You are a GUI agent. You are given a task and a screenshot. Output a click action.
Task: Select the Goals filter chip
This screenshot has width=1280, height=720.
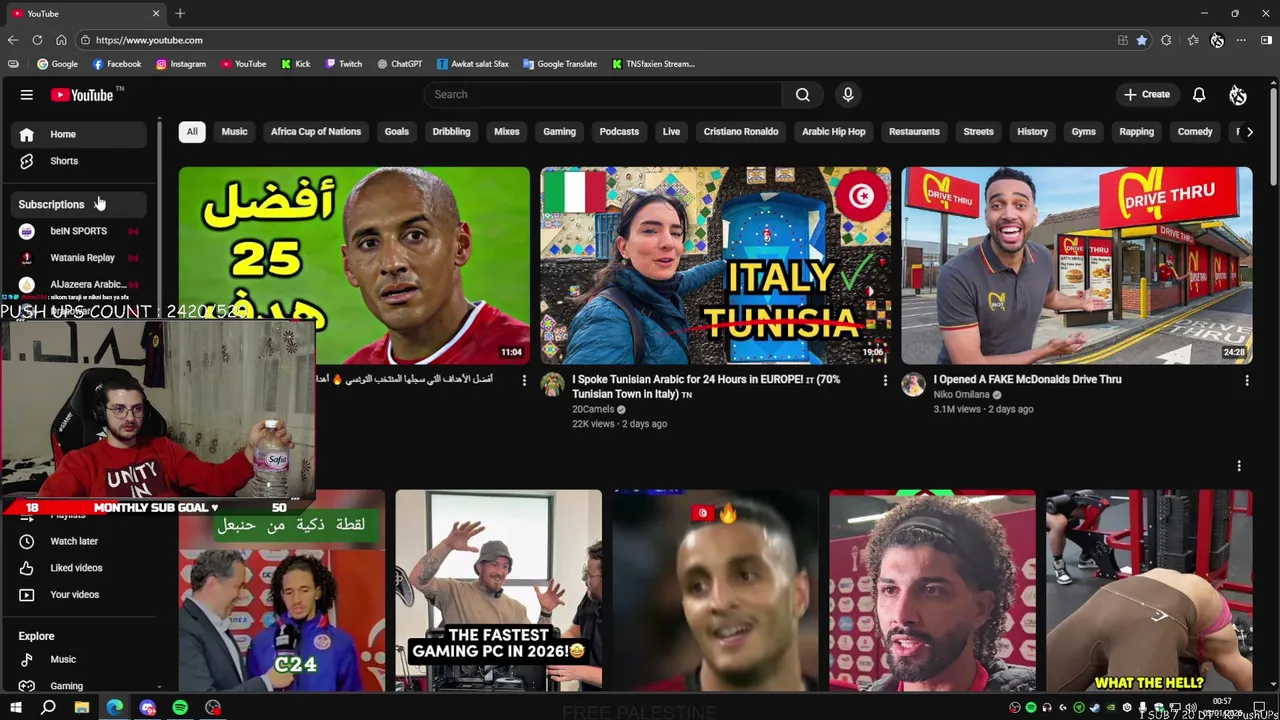point(397,132)
